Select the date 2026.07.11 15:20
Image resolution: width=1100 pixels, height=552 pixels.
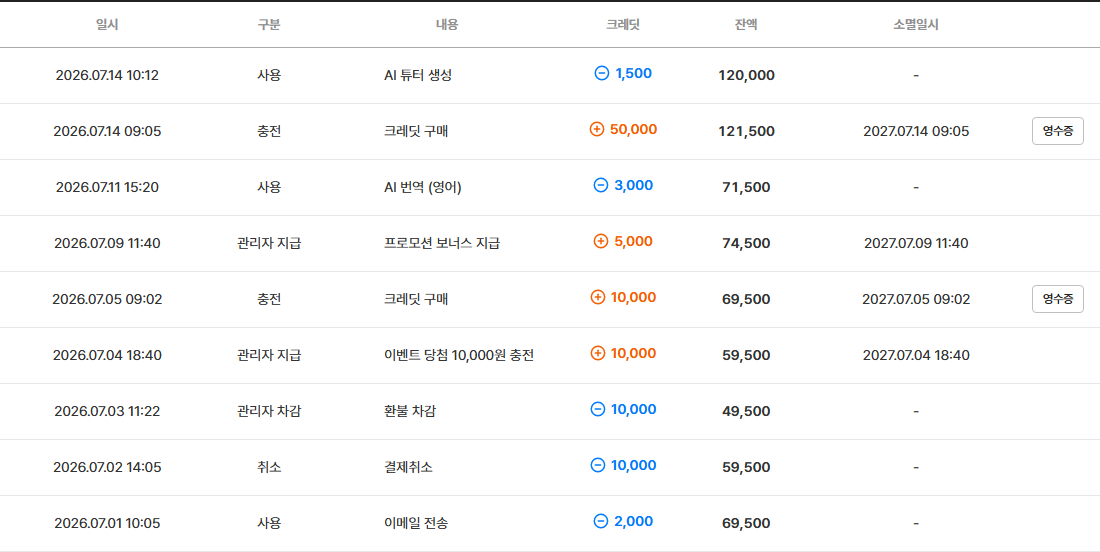[107, 187]
